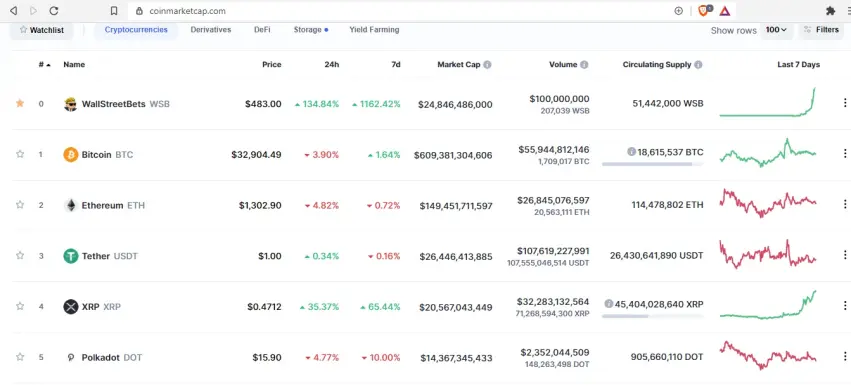
Task: Select the Cryptocurrencies tab
Action: point(136,30)
